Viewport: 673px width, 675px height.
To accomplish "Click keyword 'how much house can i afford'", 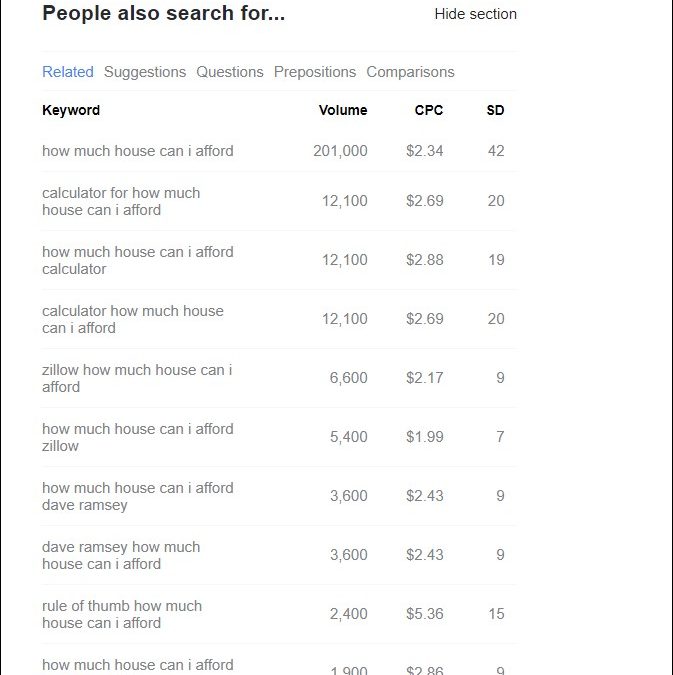I will tap(138, 151).
